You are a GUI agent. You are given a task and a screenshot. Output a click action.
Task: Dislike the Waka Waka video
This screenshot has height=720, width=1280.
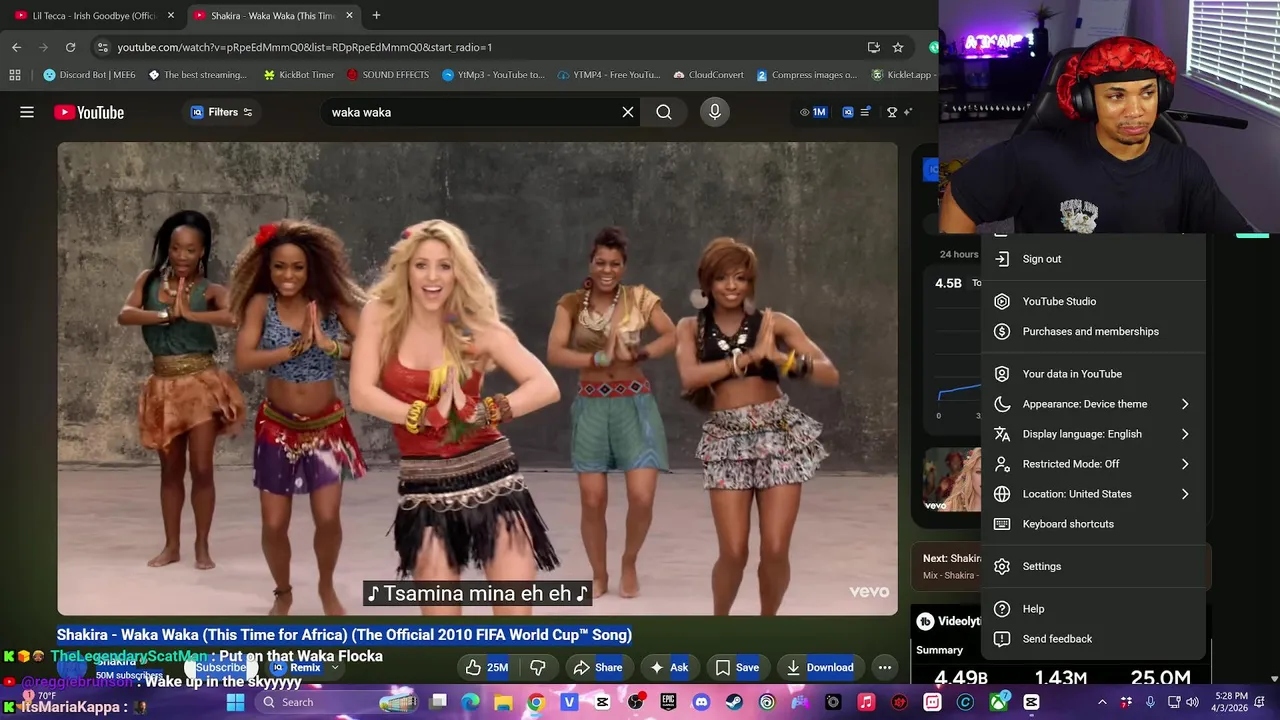point(537,668)
